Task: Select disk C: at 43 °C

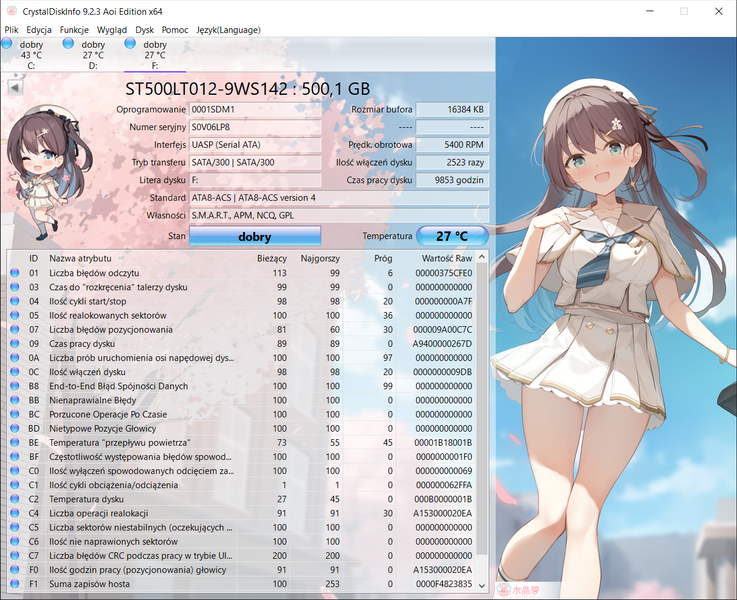Action: pos(31,55)
